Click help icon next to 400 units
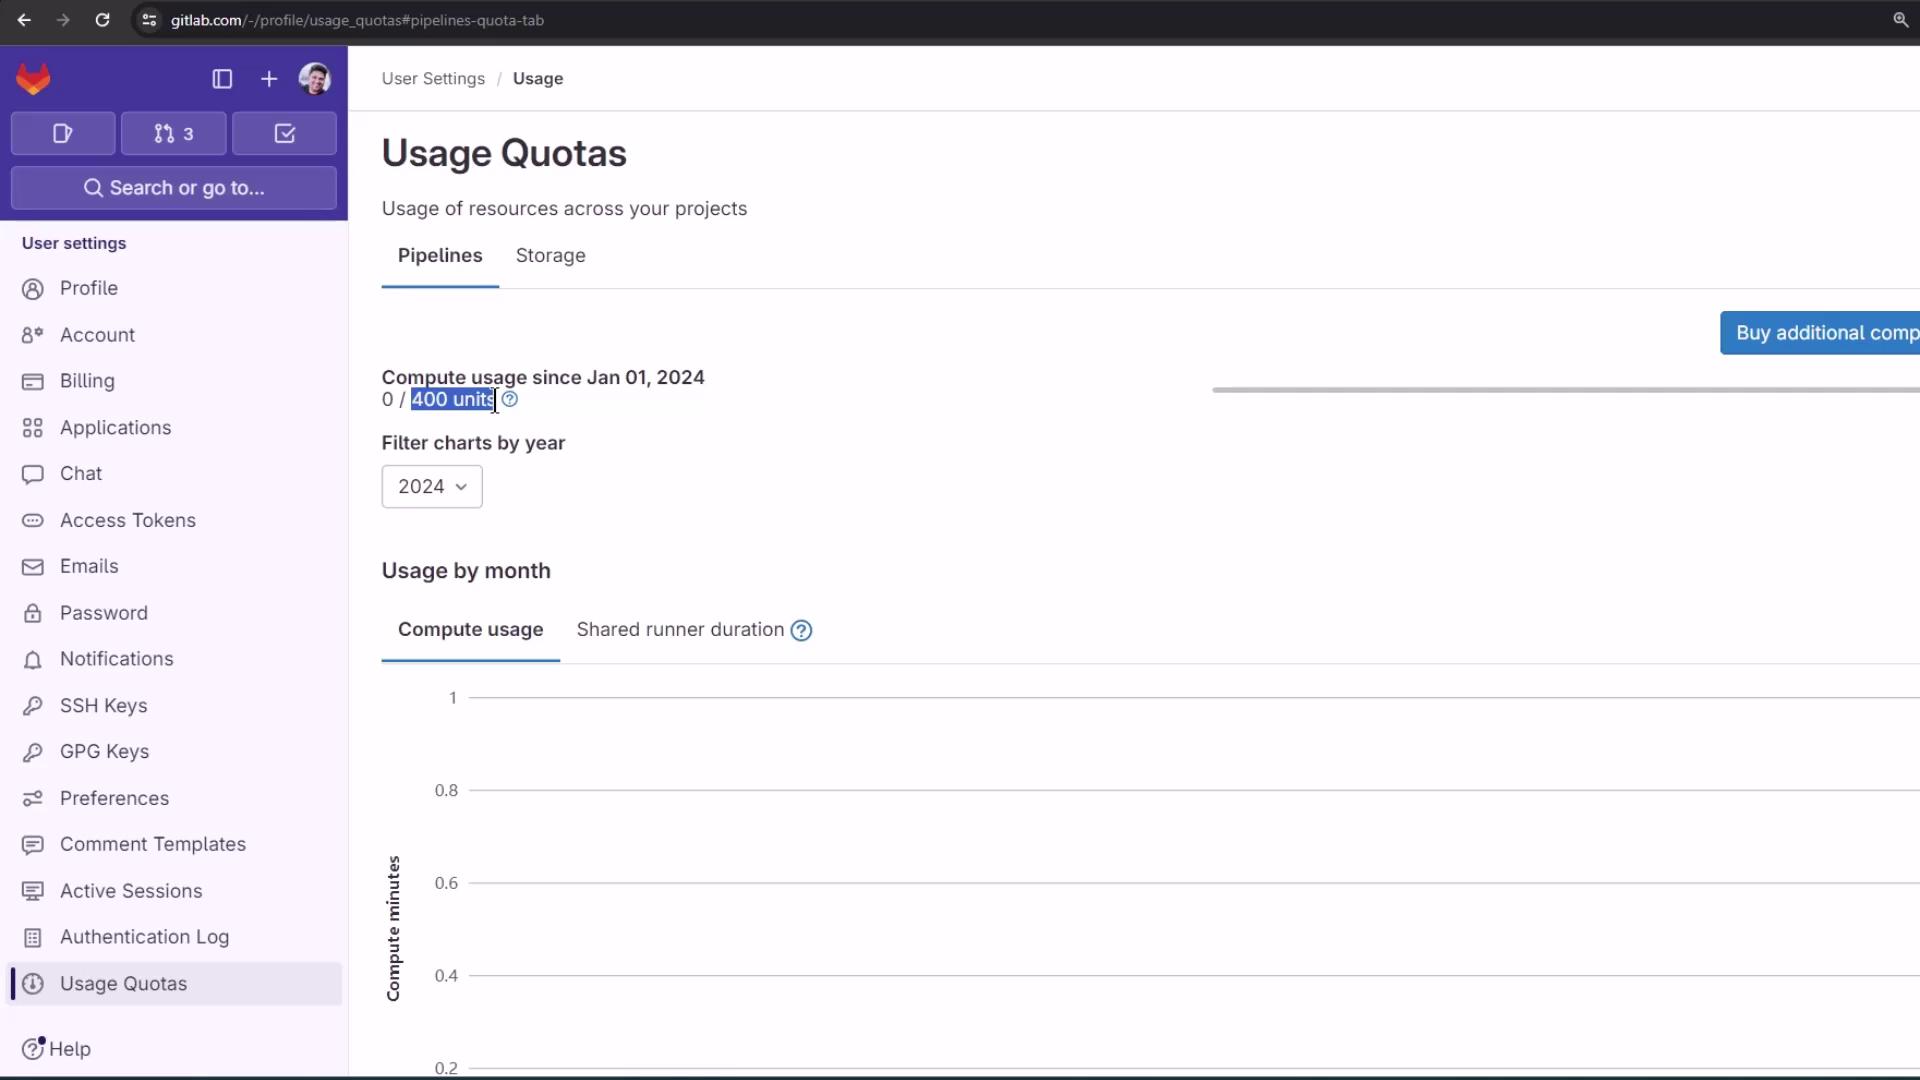Viewport: 1920px width, 1080px height. pos(510,400)
